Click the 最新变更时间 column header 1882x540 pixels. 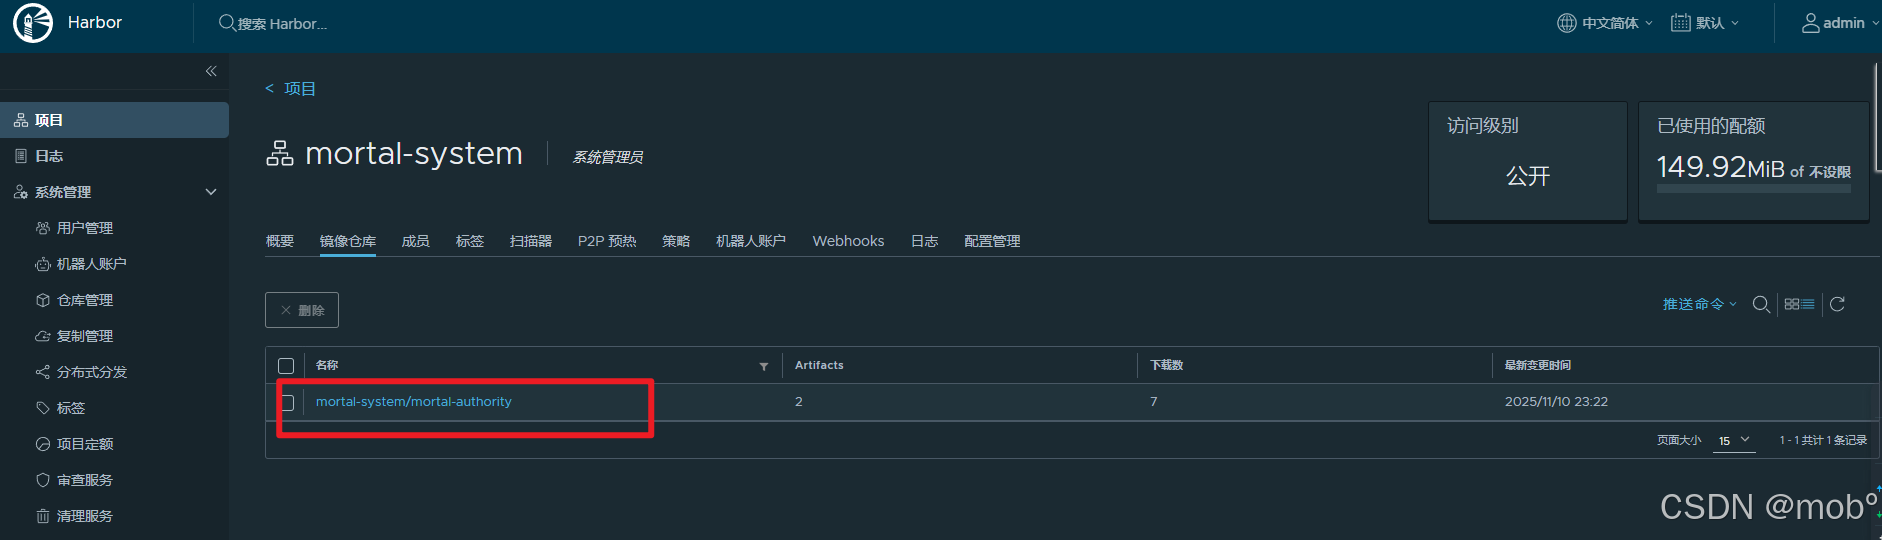click(x=1538, y=366)
